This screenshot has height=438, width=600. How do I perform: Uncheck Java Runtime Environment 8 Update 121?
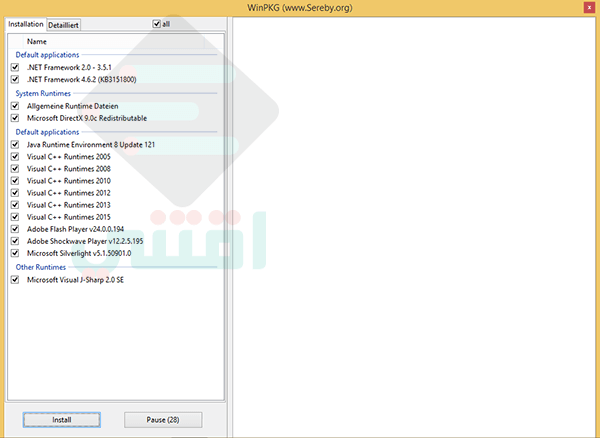15,145
